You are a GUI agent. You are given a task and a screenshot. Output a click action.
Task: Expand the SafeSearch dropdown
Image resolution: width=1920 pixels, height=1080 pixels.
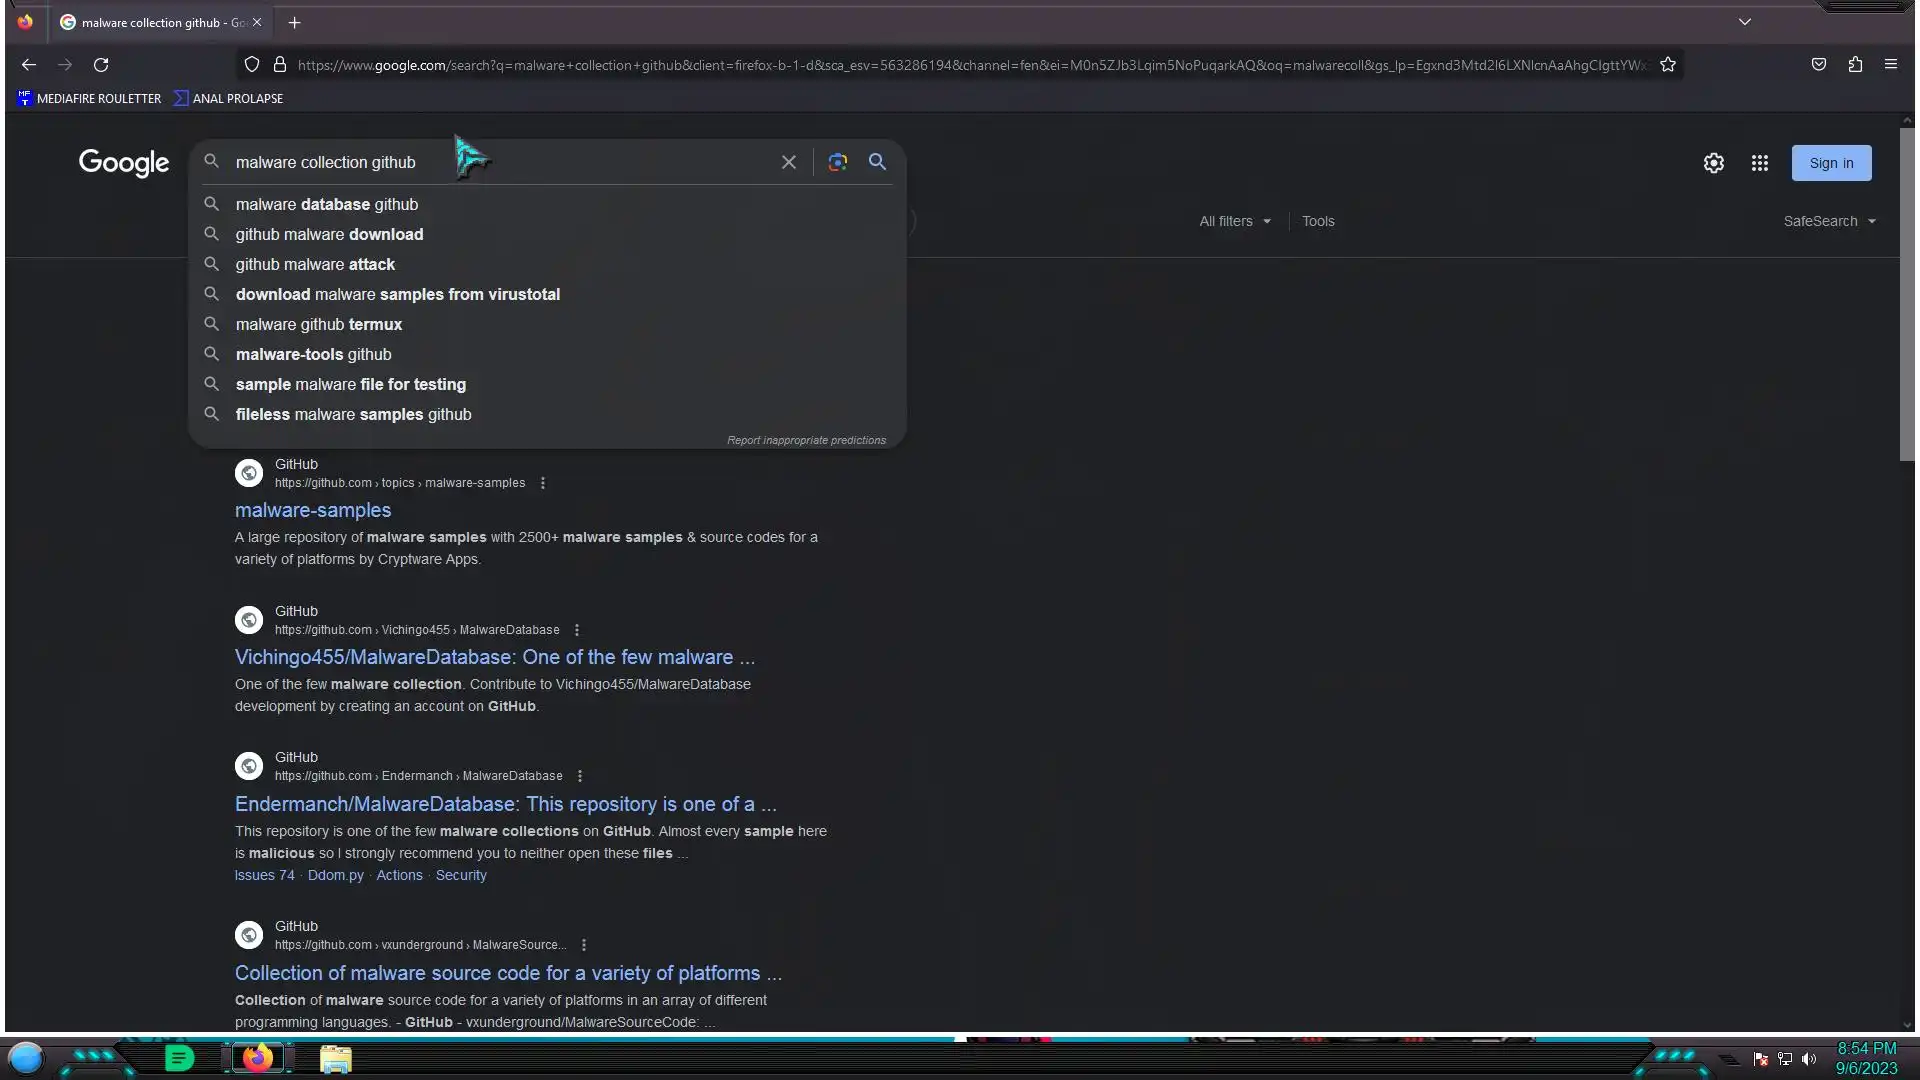point(1829,221)
